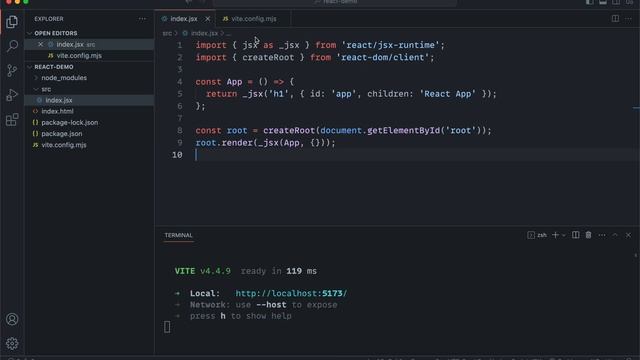640x360 pixels.
Task: Click the src breadcrumb segment
Action: pyautogui.click(x=167, y=33)
